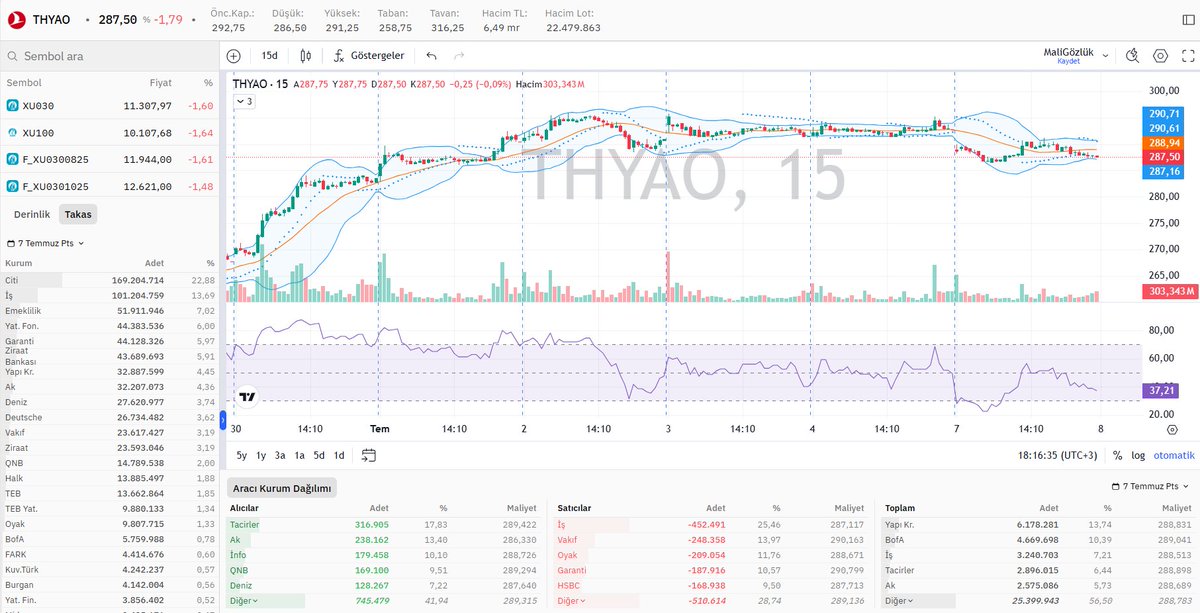
Task: Click the F_XU0301025 symbol icon
Action: tap(13, 186)
